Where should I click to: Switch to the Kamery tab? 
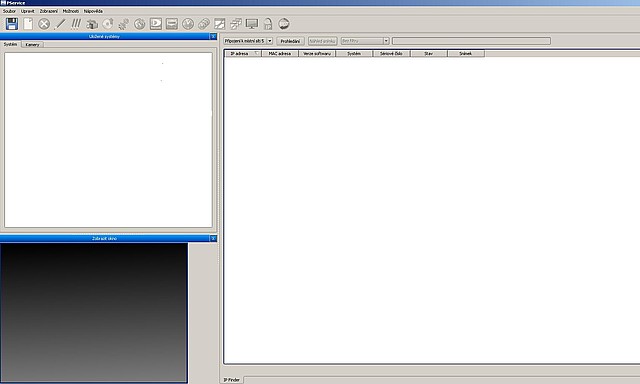32,44
